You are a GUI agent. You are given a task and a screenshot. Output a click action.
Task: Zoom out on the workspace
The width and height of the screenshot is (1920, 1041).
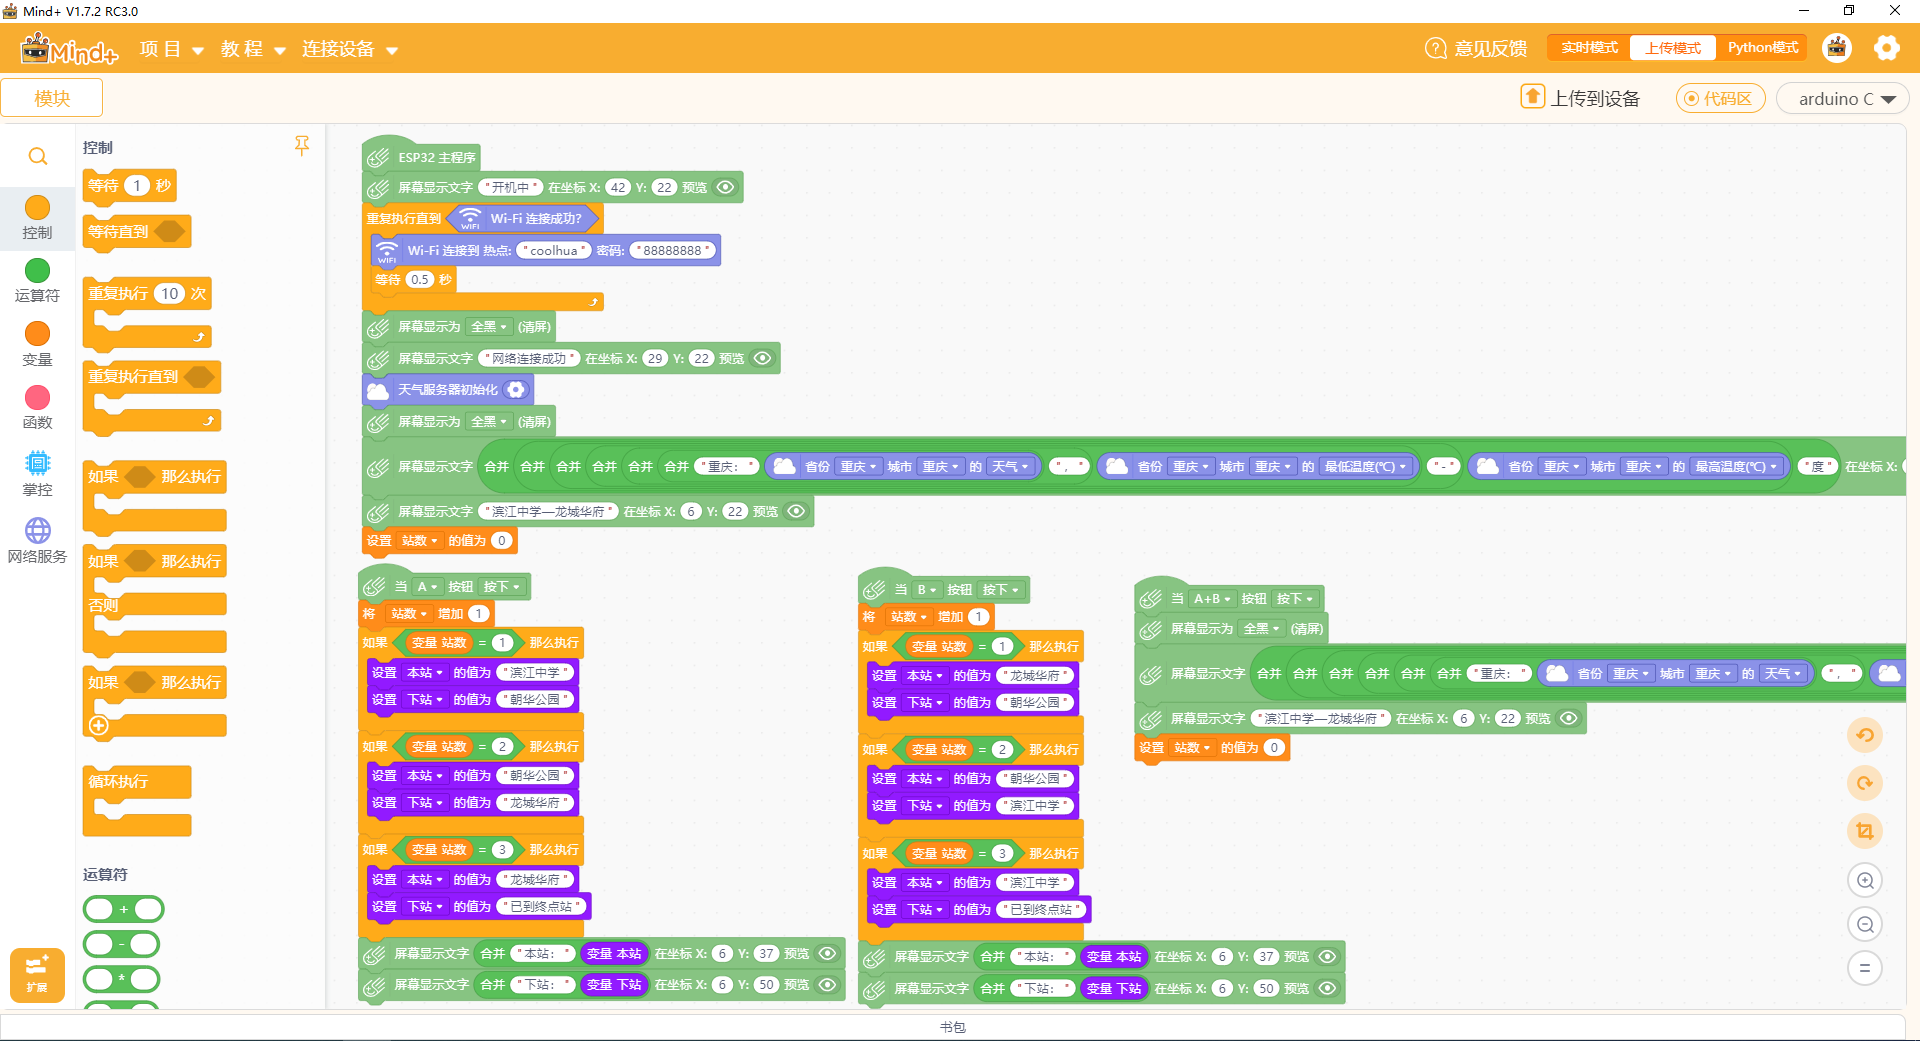(x=1865, y=925)
